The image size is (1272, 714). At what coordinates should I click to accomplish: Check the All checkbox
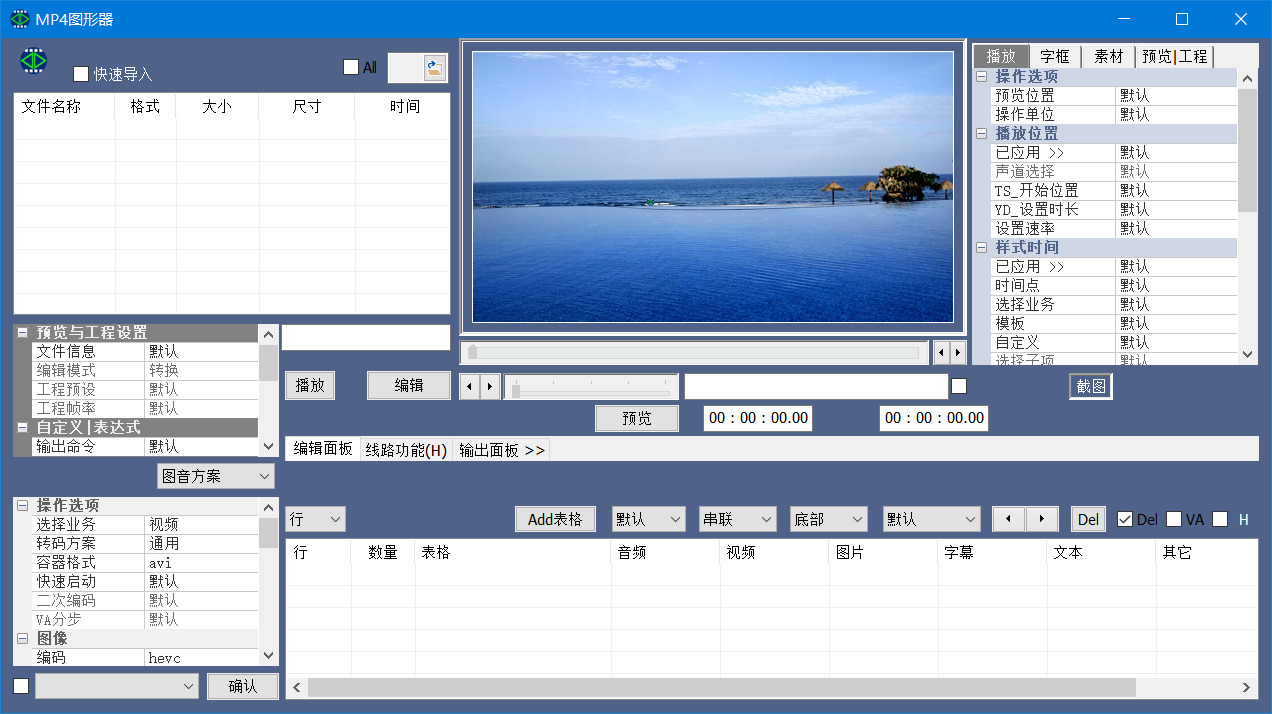pos(351,67)
